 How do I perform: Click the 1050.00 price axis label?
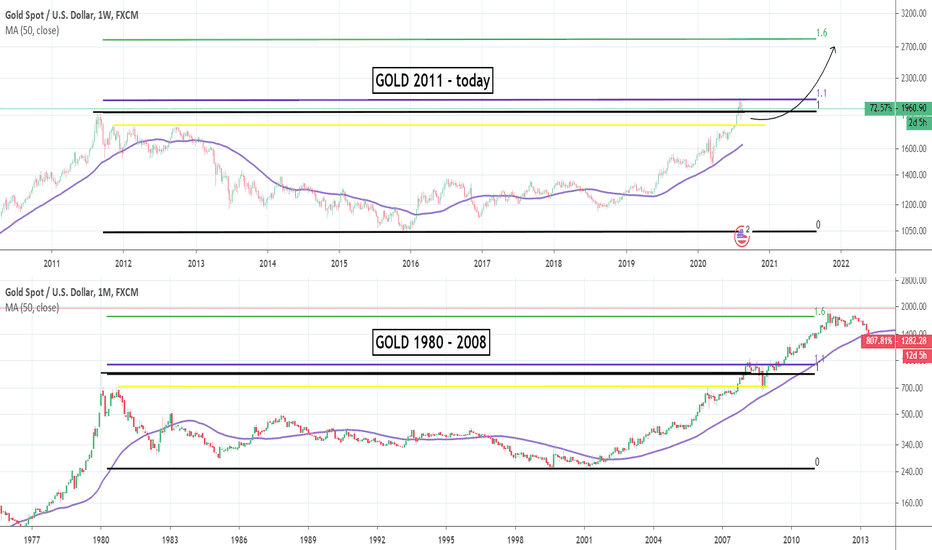click(x=913, y=231)
